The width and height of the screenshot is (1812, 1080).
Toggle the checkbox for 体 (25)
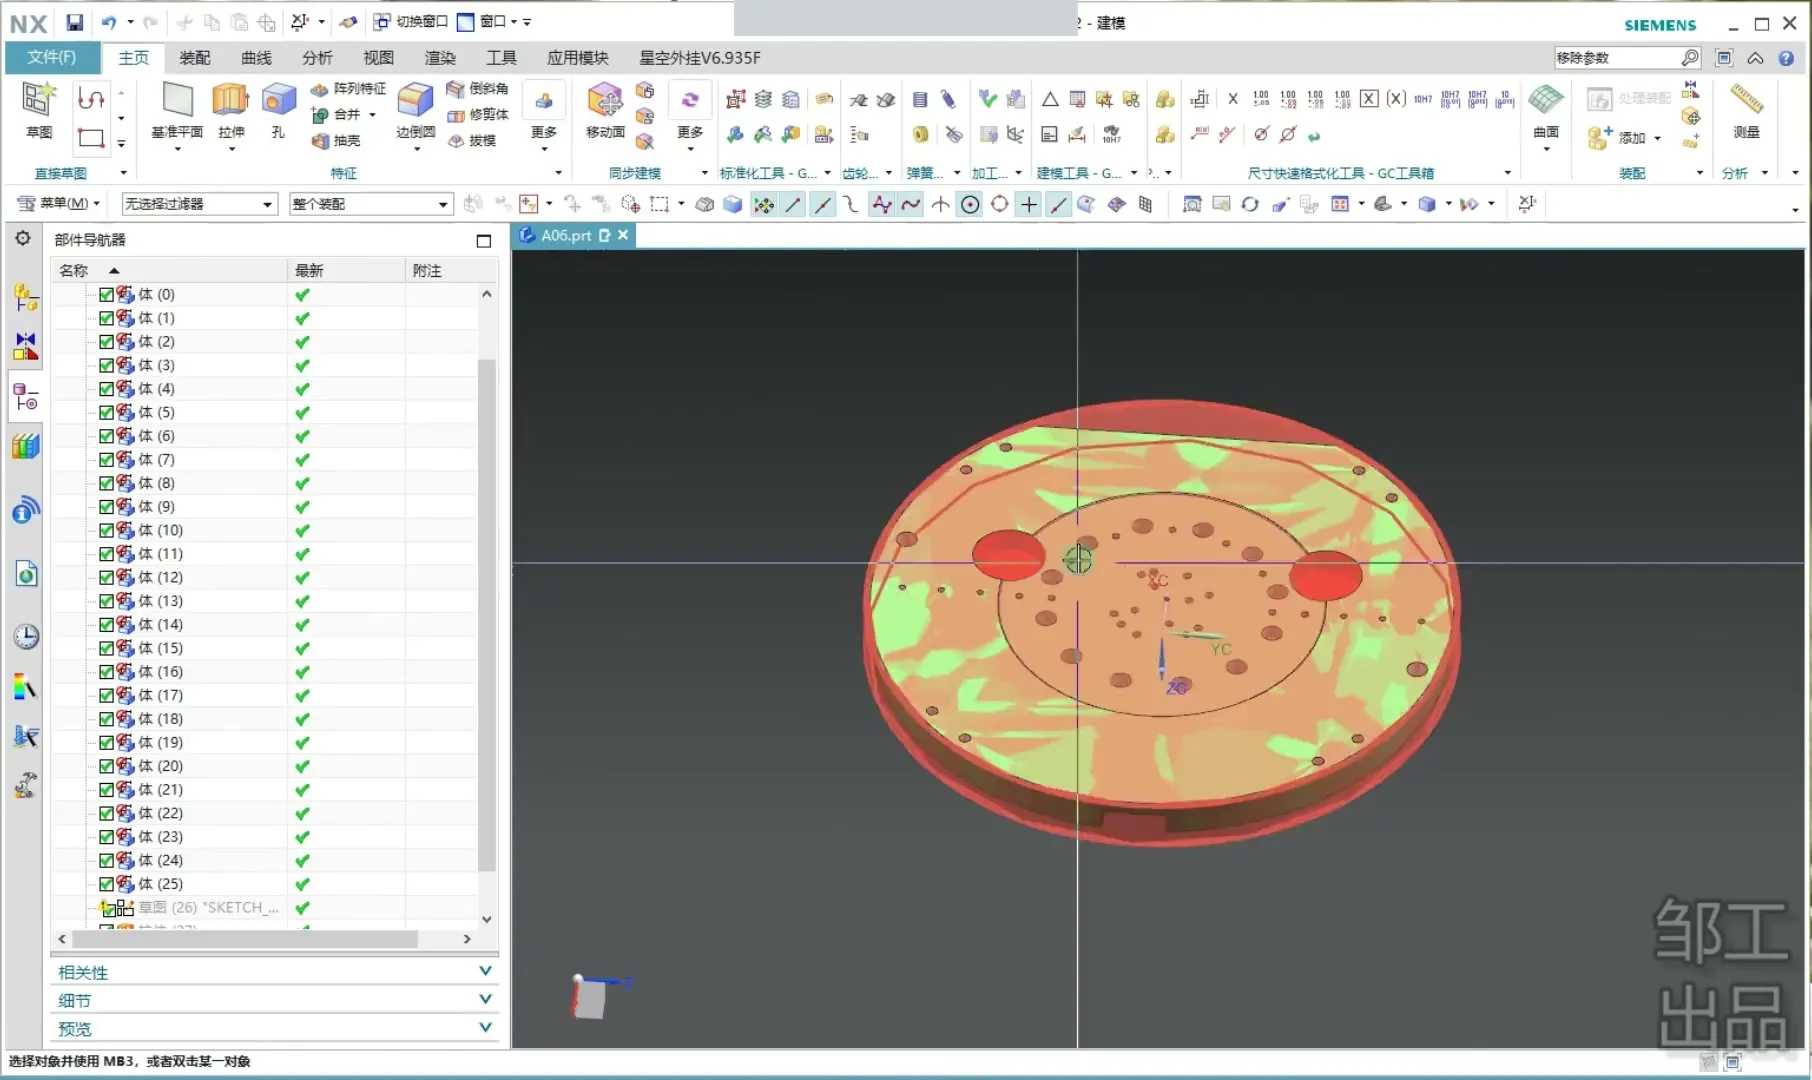click(x=106, y=885)
